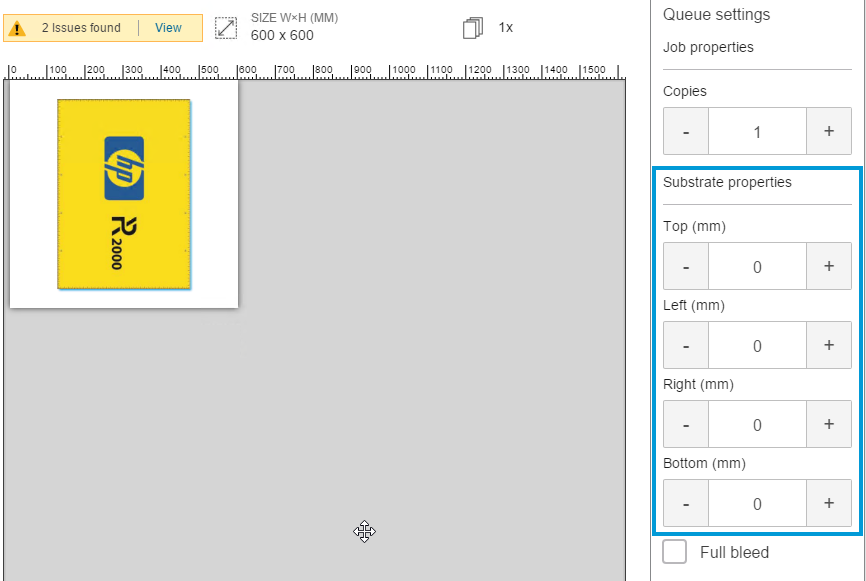Click the warning triangle icon
Viewport: 866px width, 581px height.
17,28
